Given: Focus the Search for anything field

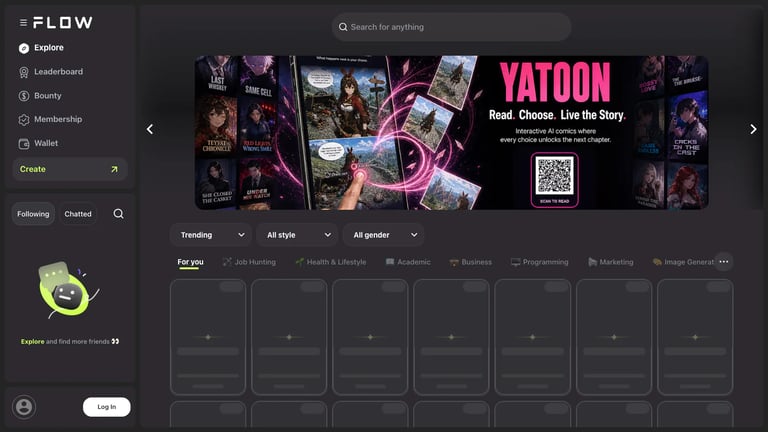Looking at the screenshot, I should (452, 27).
